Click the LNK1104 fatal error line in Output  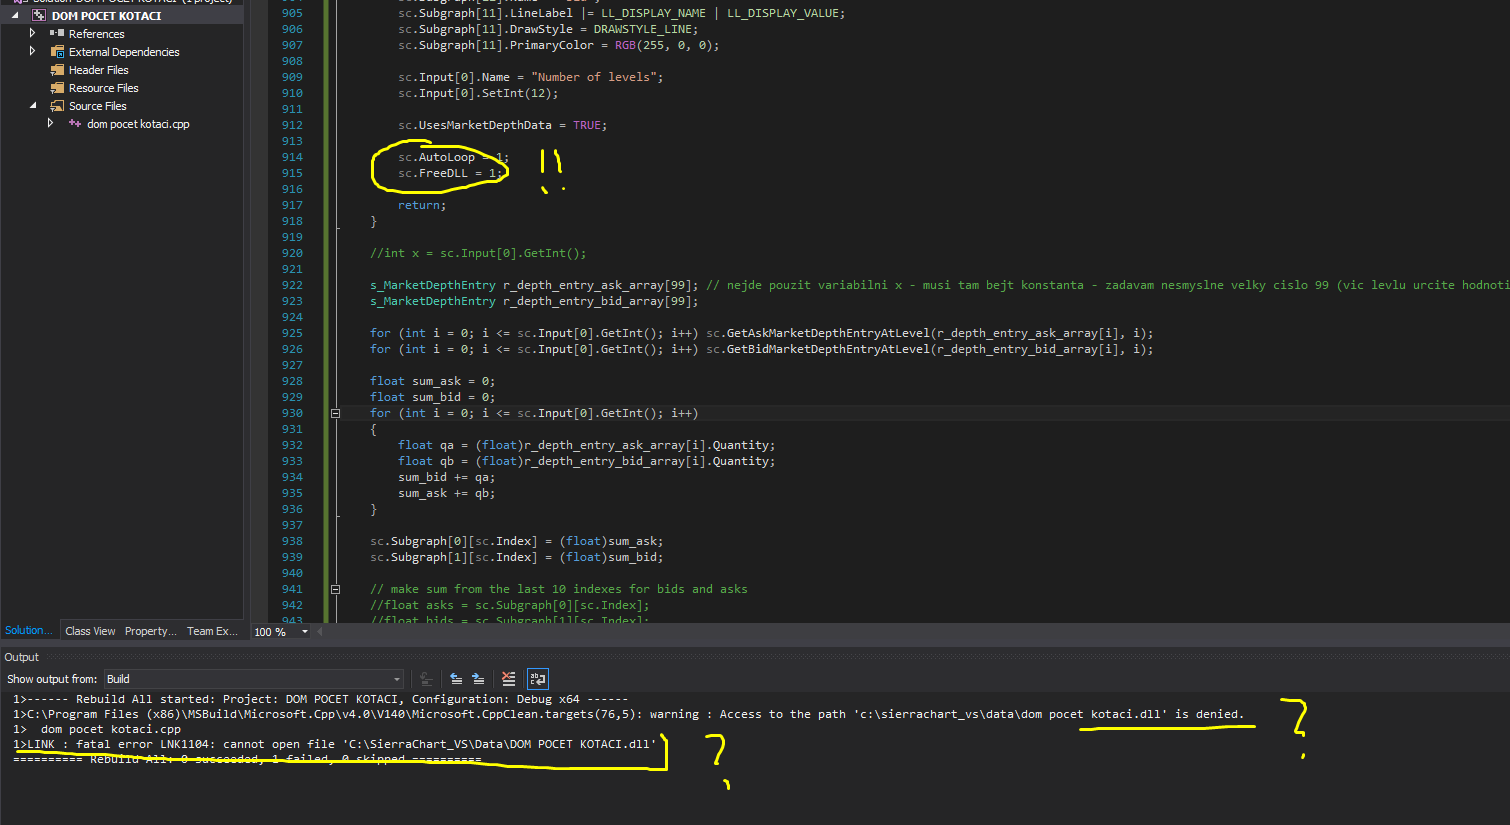(x=335, y=744)
